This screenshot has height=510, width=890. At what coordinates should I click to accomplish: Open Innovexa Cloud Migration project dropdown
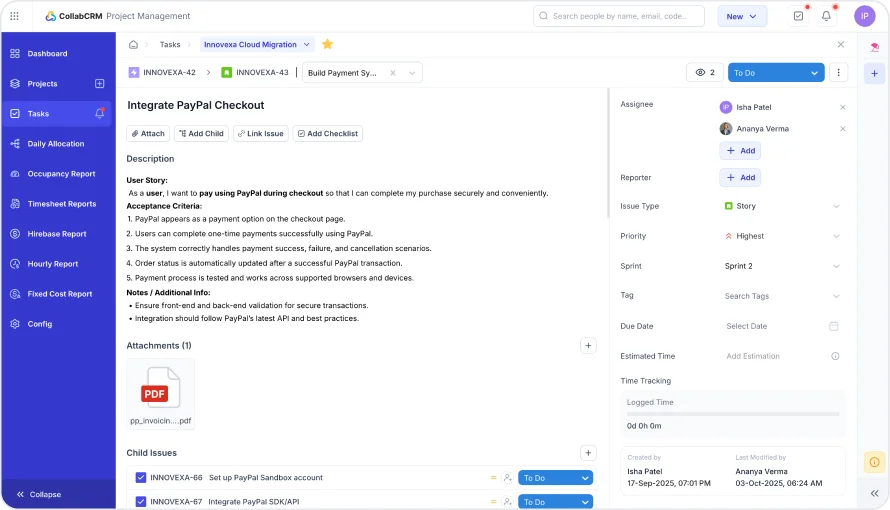[x=256, y=44]
